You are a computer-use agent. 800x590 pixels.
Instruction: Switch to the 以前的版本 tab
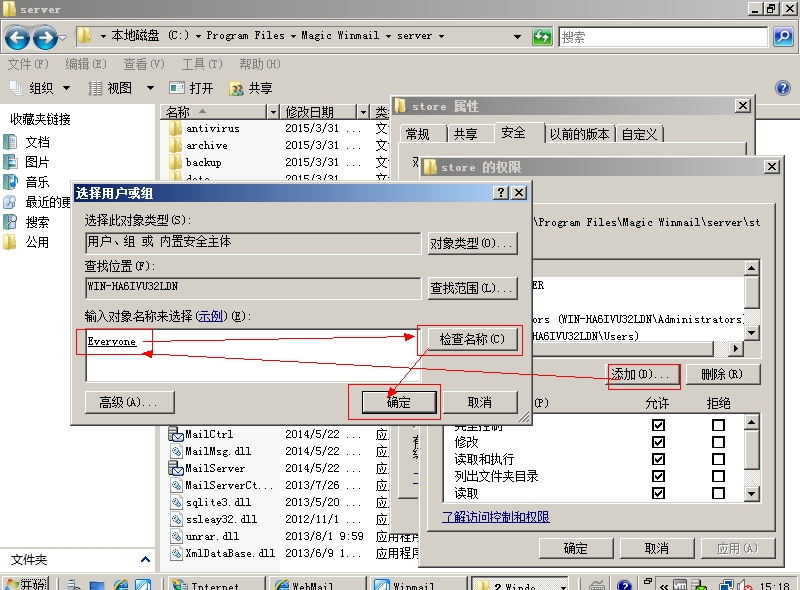(x=579, y=134)
